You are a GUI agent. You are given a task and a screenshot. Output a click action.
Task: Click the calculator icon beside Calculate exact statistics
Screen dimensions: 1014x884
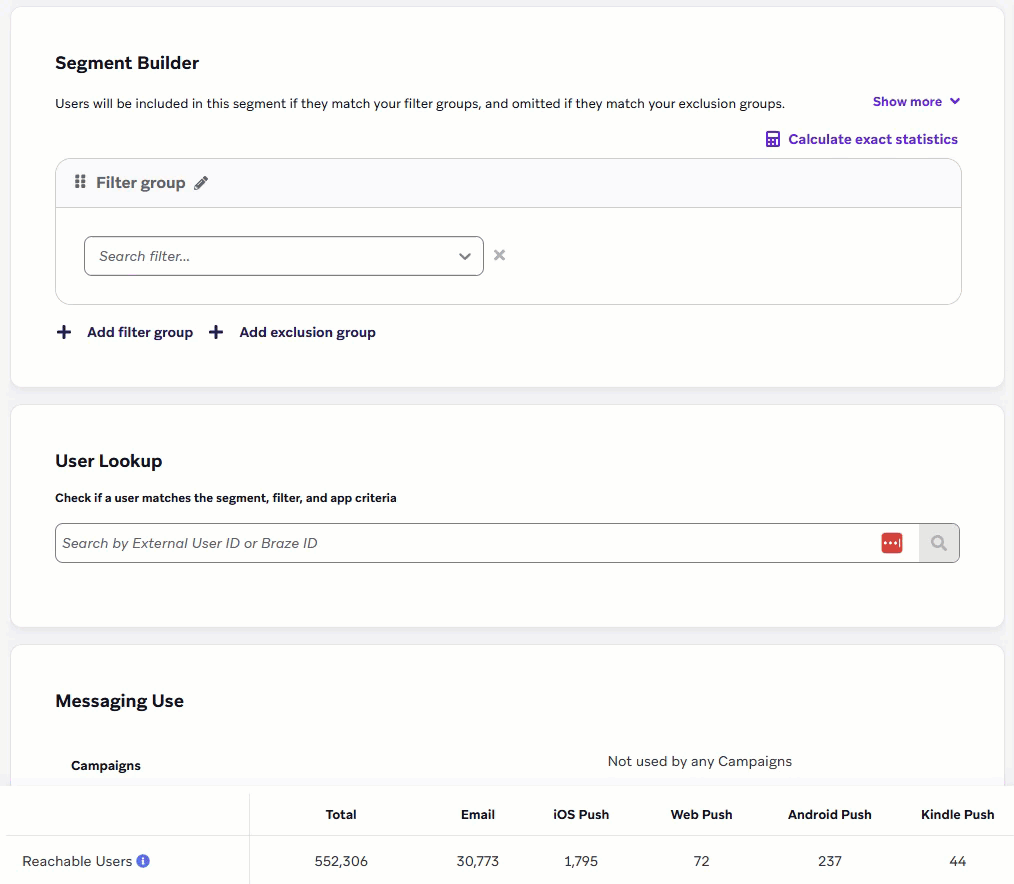pos(772,140)
